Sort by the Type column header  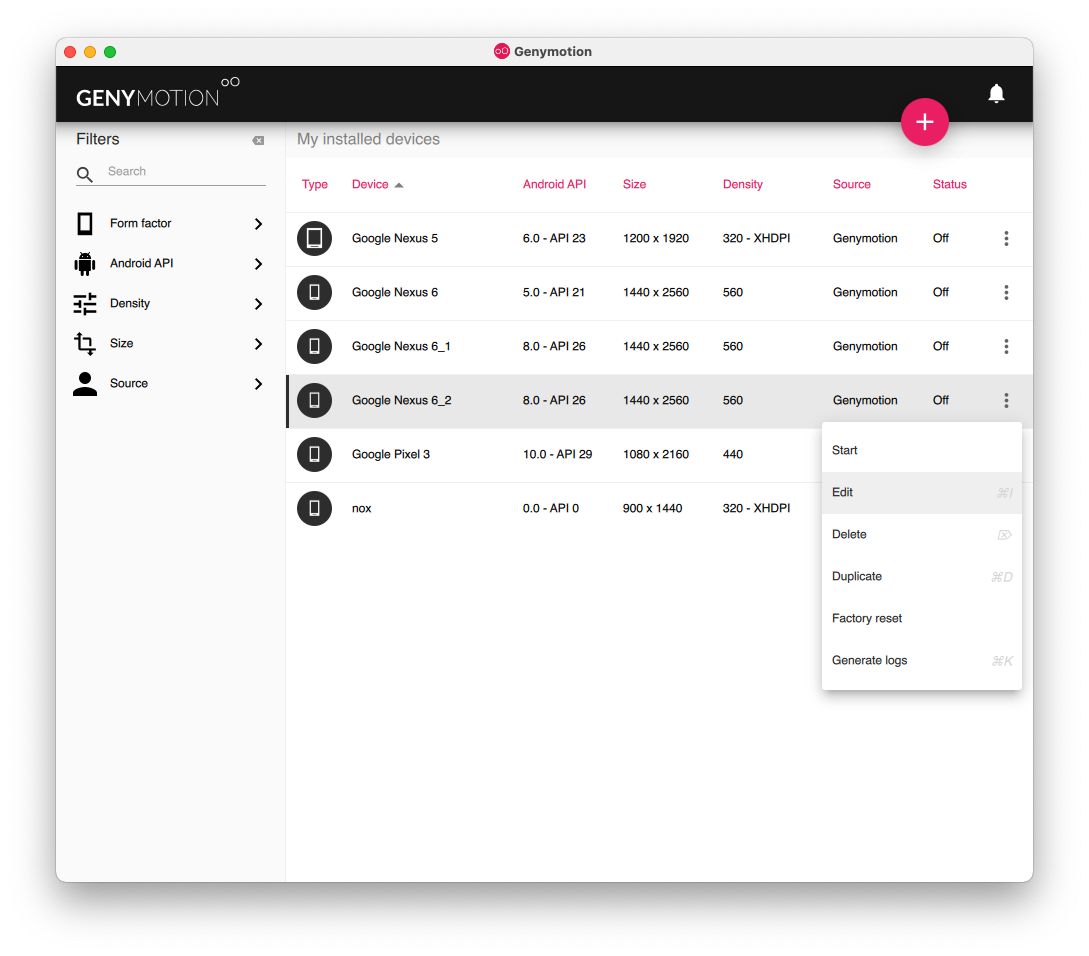pos(315,184)
